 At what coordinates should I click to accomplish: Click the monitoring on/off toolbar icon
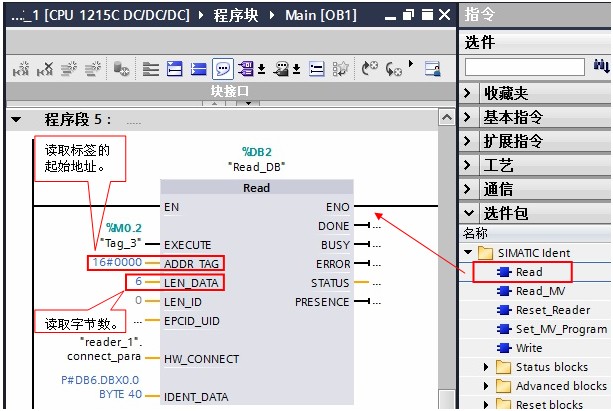click(x=433, y=69)
